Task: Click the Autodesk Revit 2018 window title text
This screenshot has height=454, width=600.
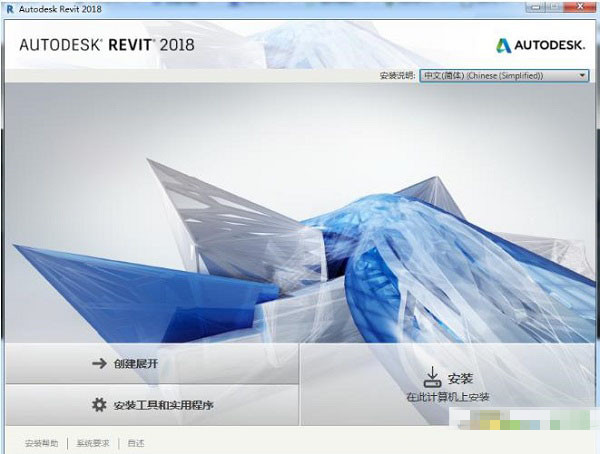Action: pos(60,8)
